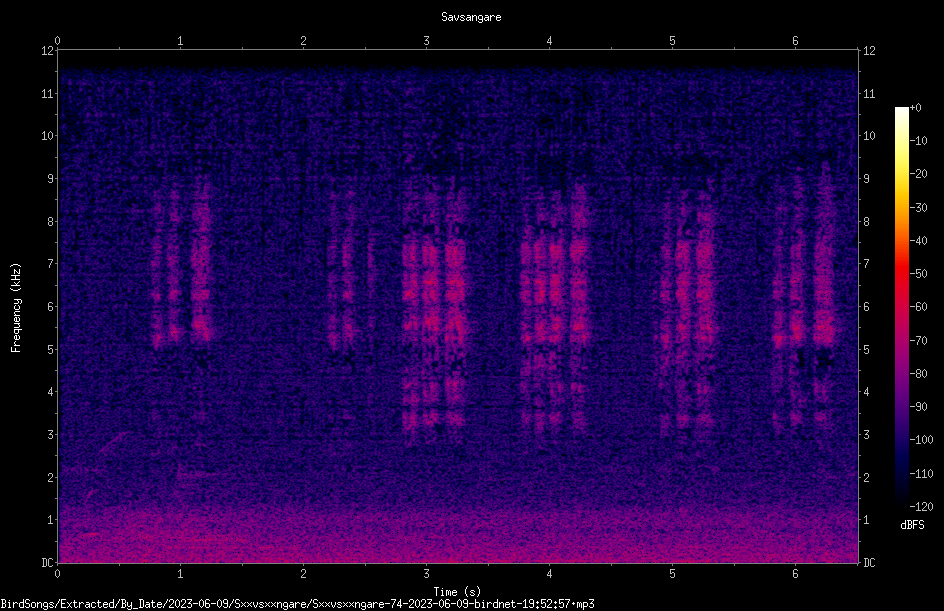Click the DC label on left axis
Viewport: 944px width, 611px height.
tap(47, 562)
